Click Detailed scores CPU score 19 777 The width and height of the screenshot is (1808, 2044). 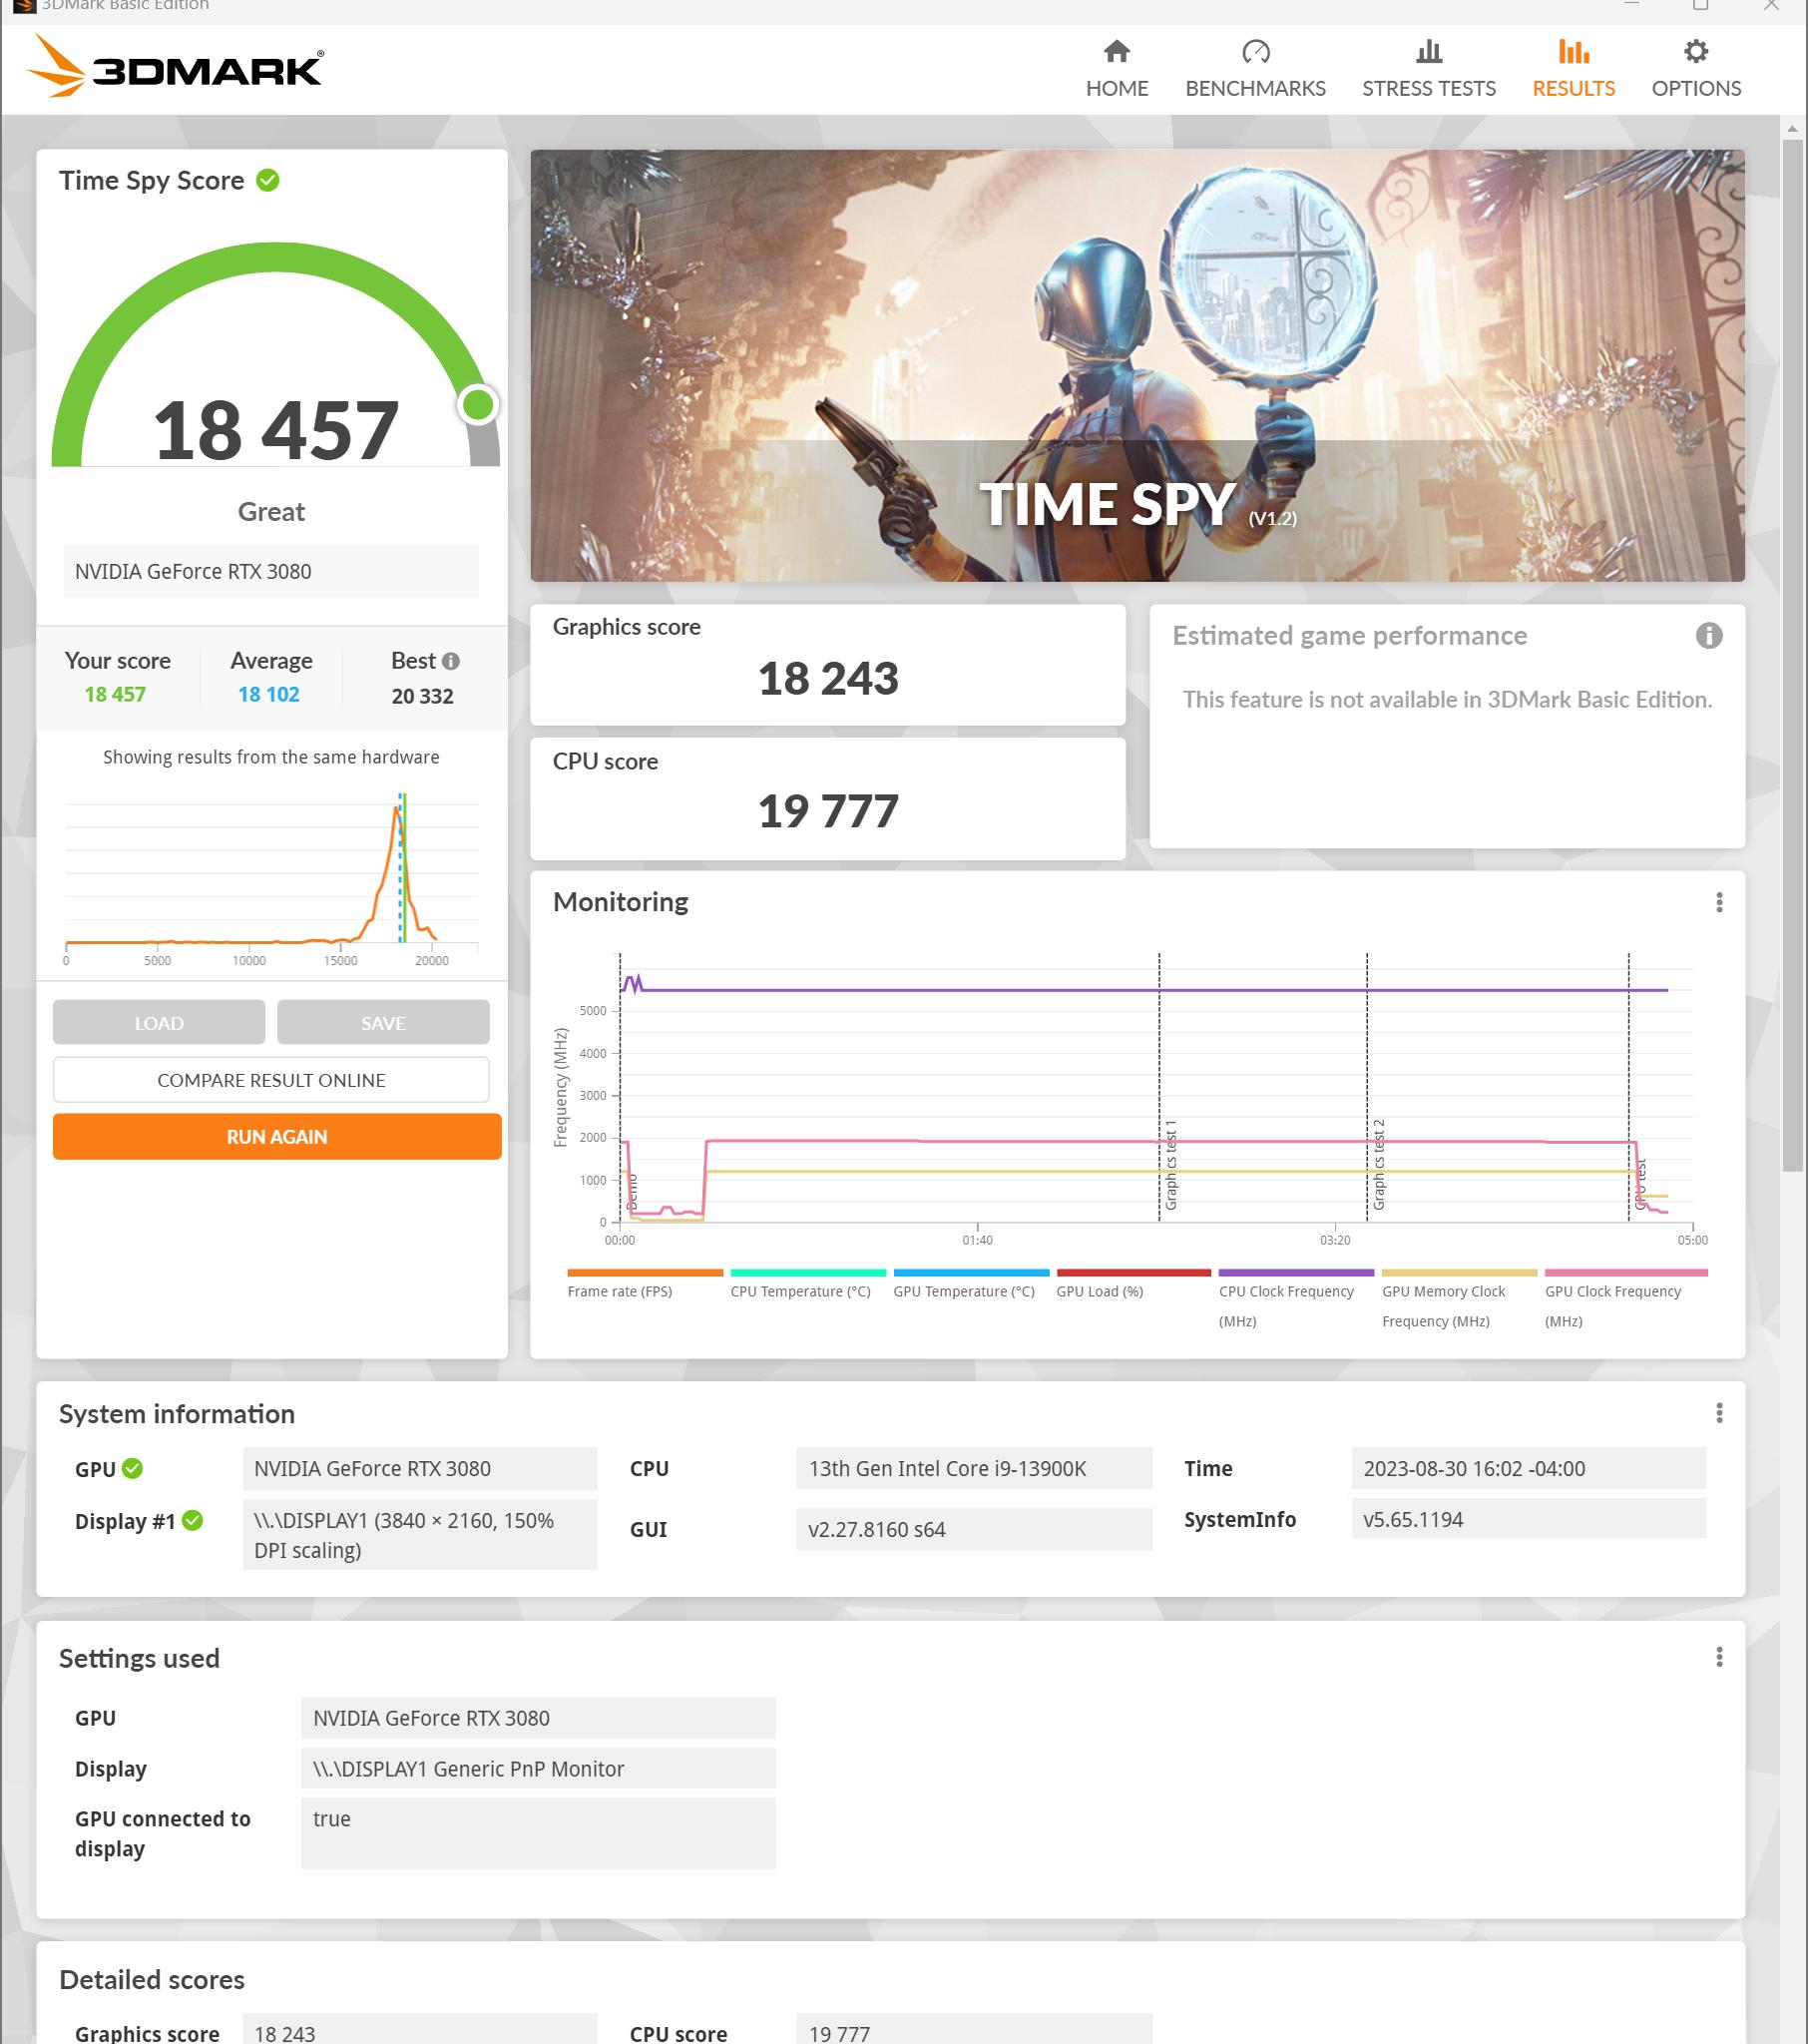(974, 2031)
